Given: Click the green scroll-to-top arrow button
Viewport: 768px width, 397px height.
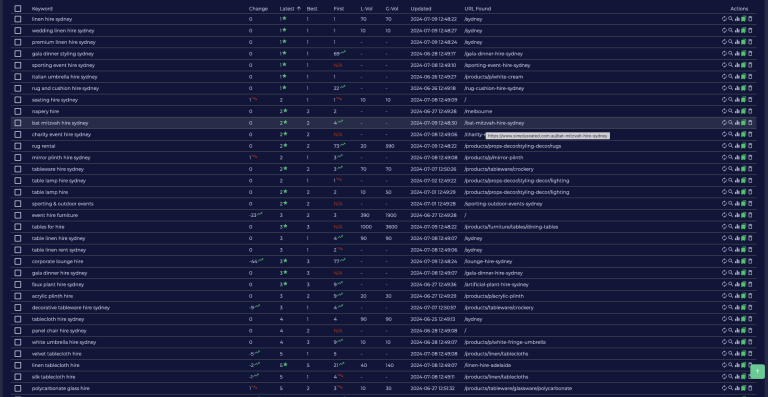Looking at the screenshot, I should point(757,372).
